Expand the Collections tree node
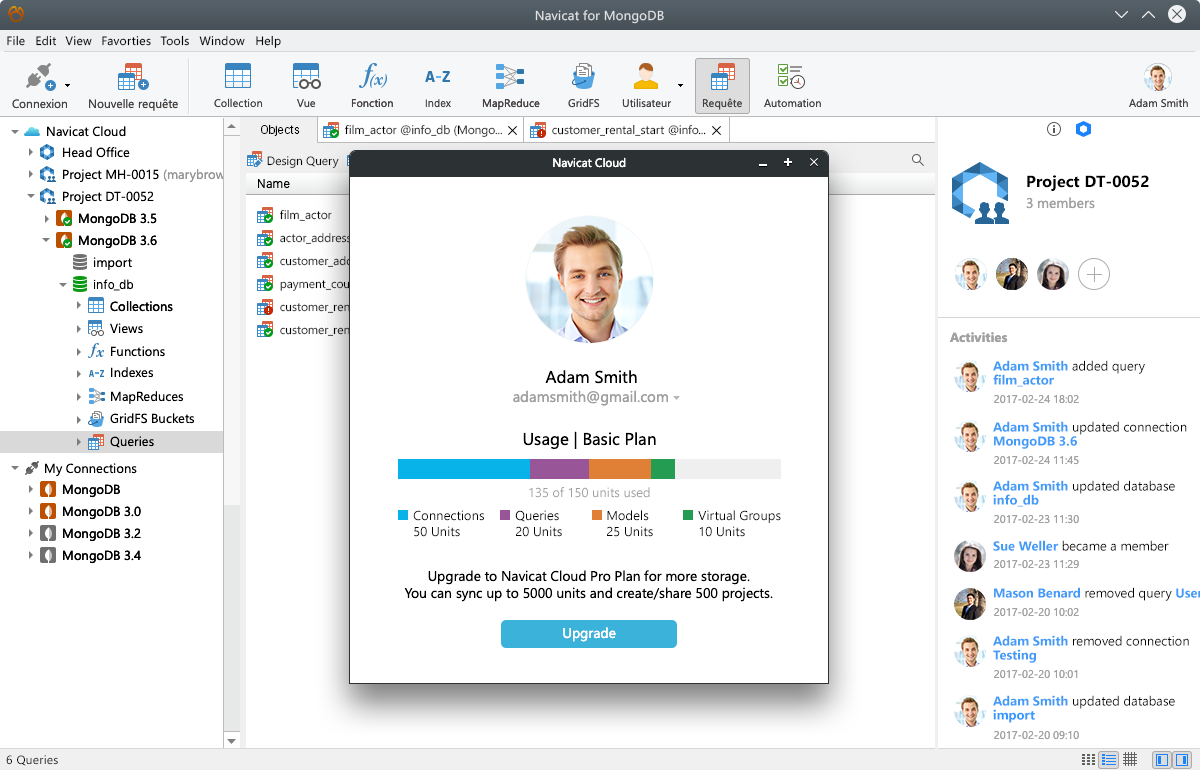This screenshot has height=770, width=1200. (x=79, y=306)
